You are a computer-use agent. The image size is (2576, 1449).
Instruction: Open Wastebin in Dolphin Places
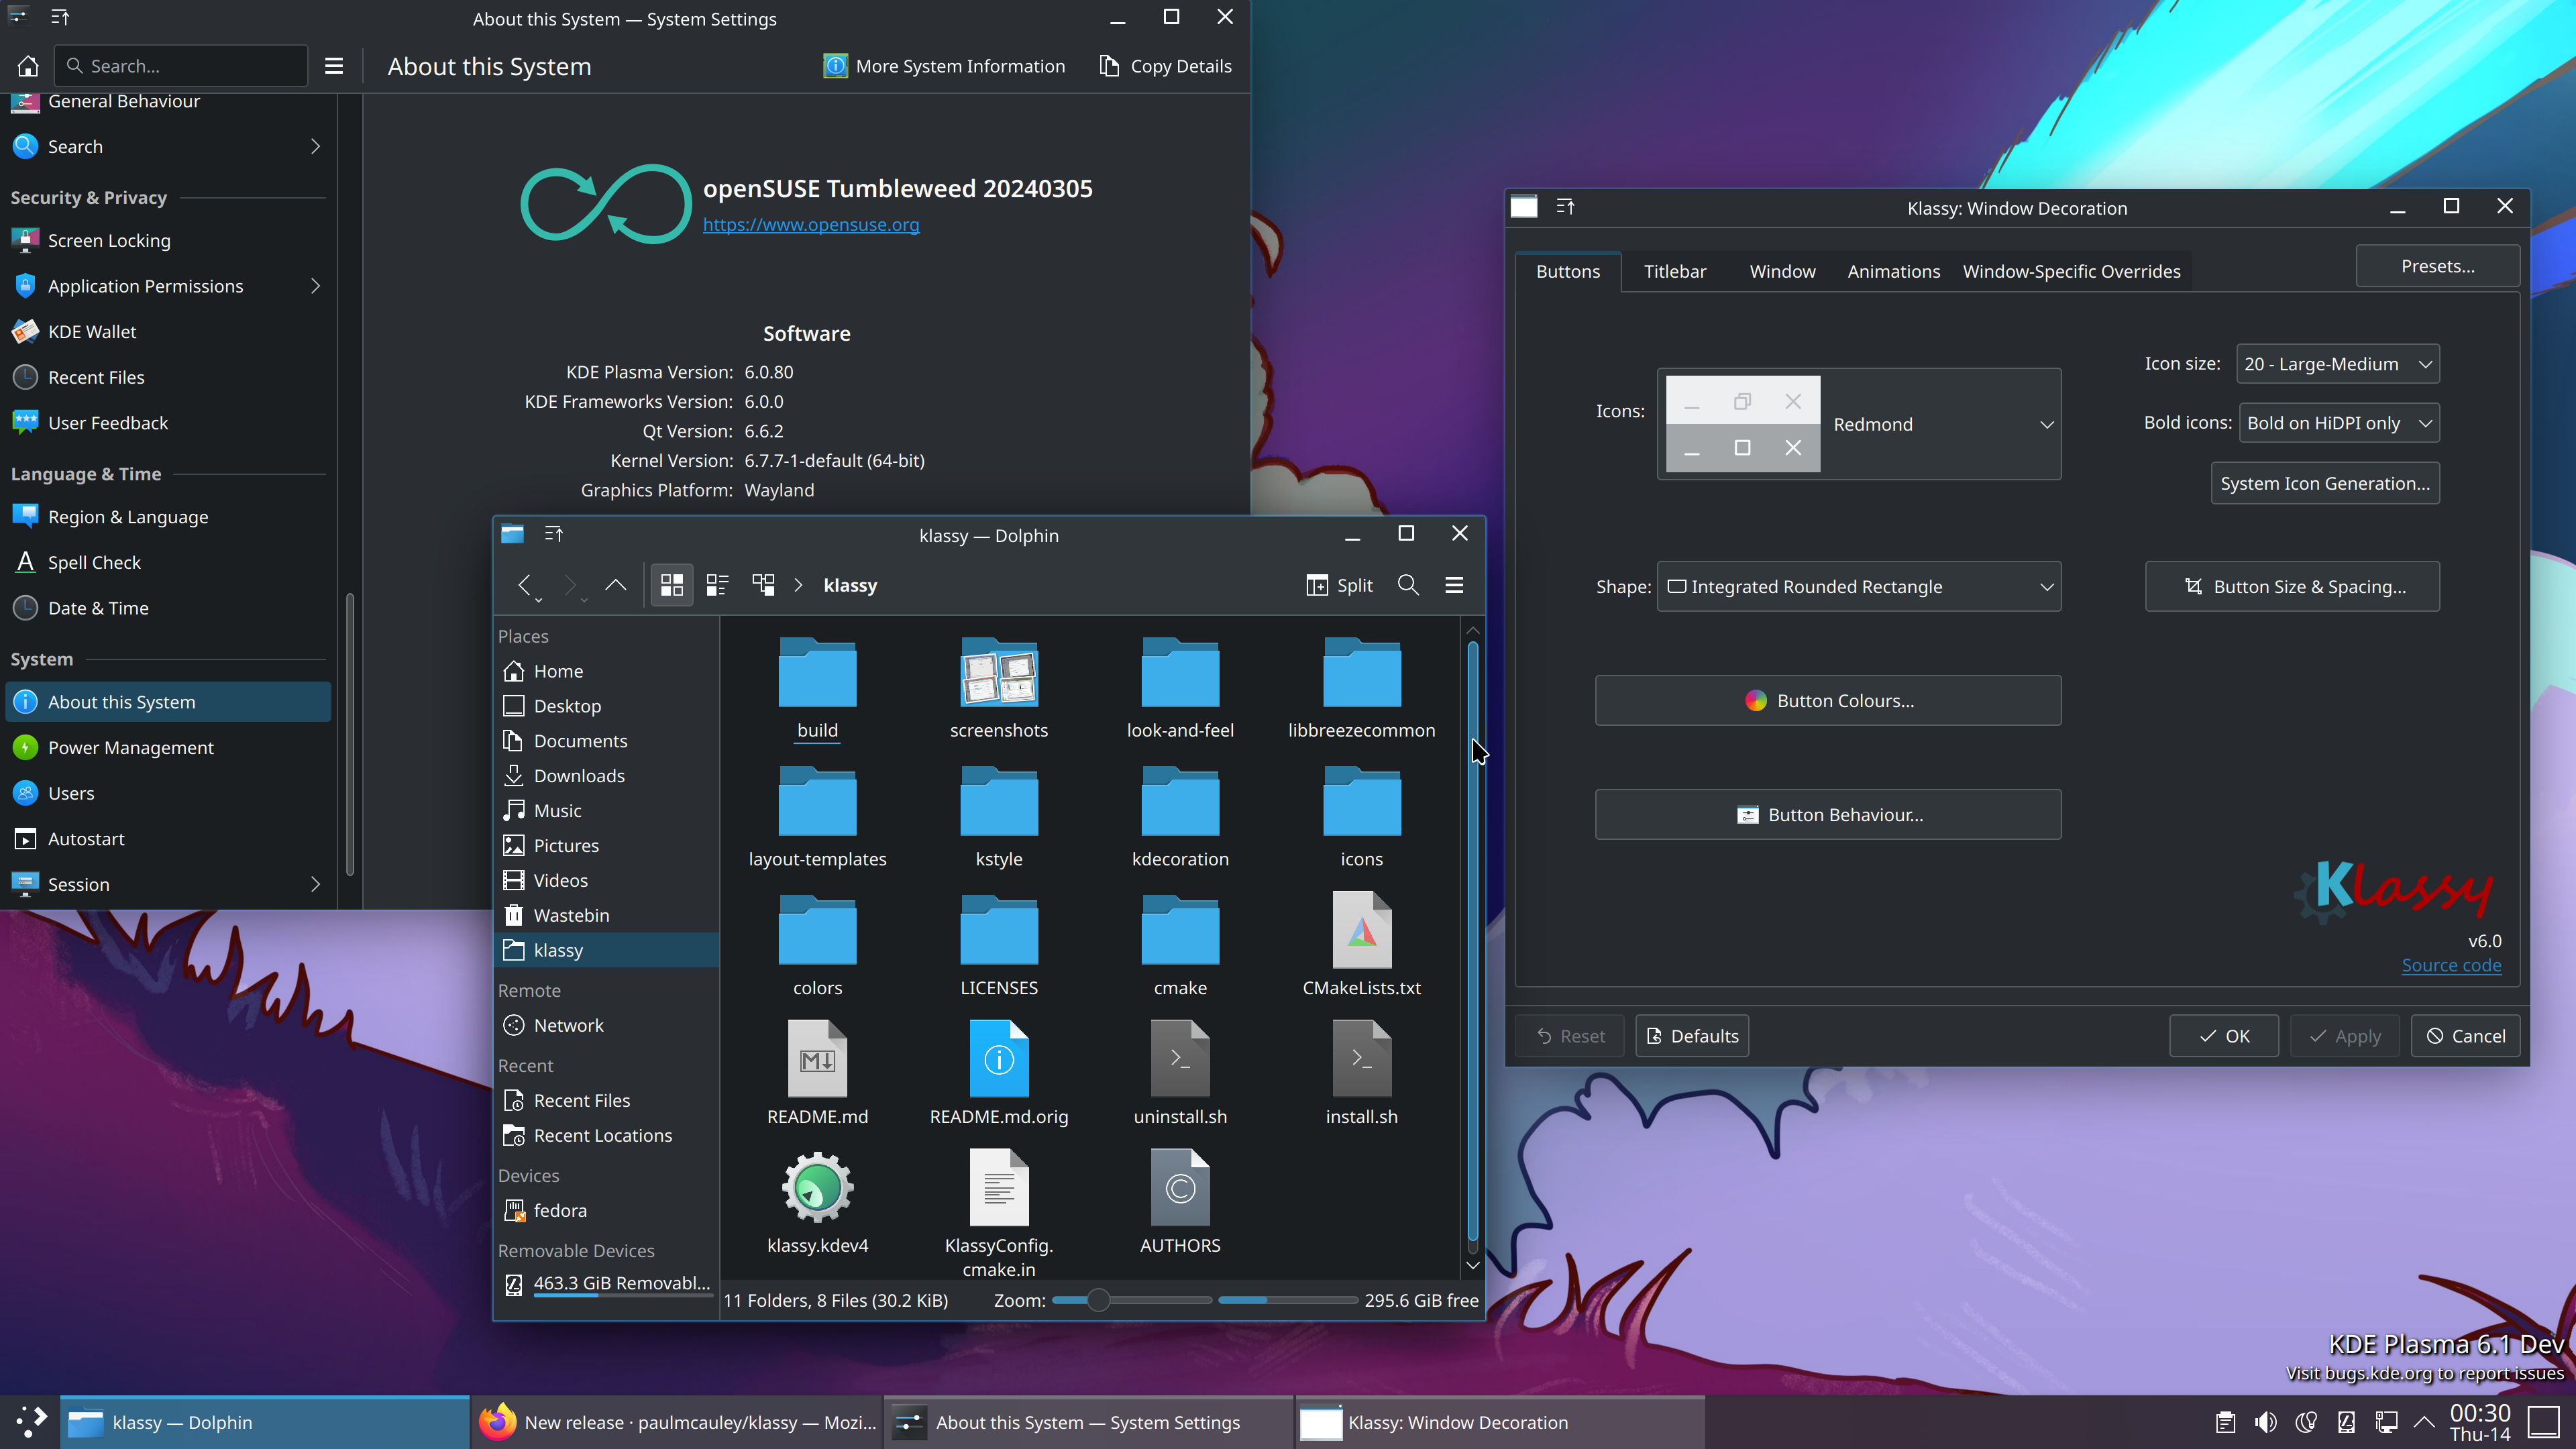[606, 915]
